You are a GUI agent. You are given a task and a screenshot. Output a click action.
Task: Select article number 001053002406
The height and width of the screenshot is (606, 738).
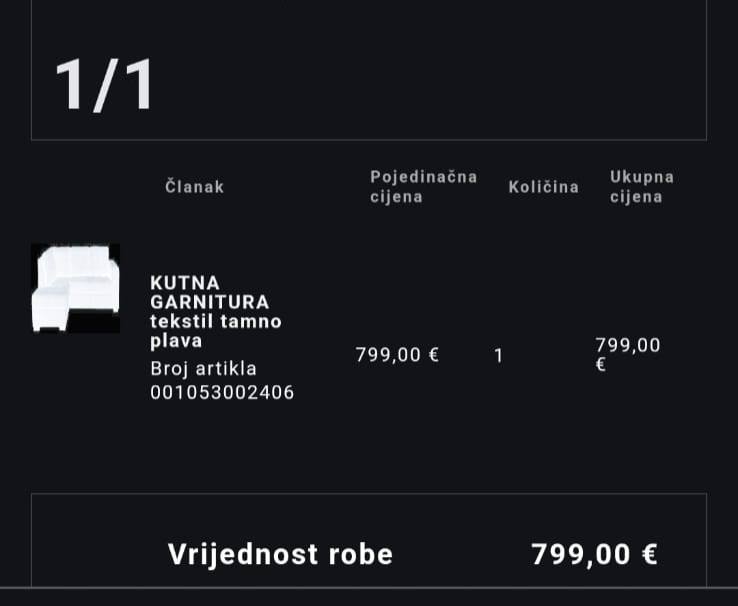222,392
